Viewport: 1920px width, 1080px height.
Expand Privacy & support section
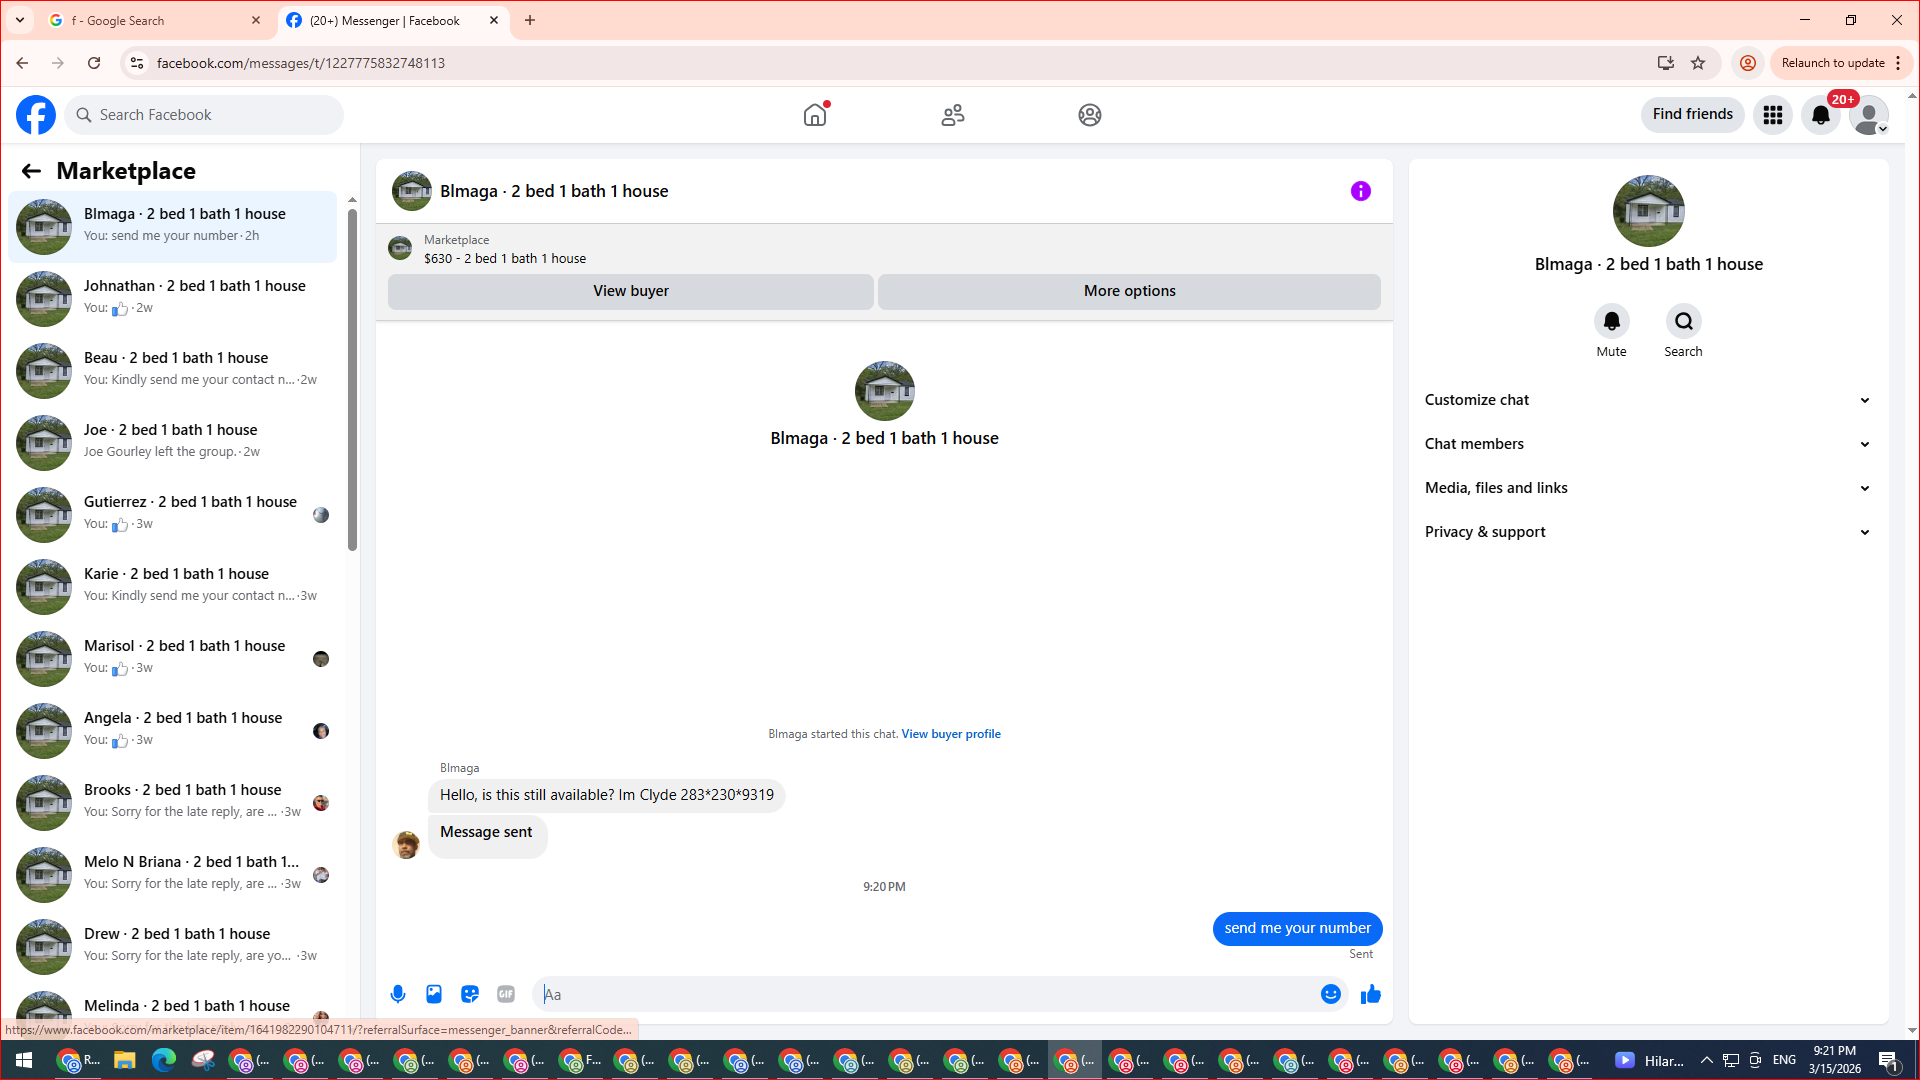click(x=1648, y=532)
